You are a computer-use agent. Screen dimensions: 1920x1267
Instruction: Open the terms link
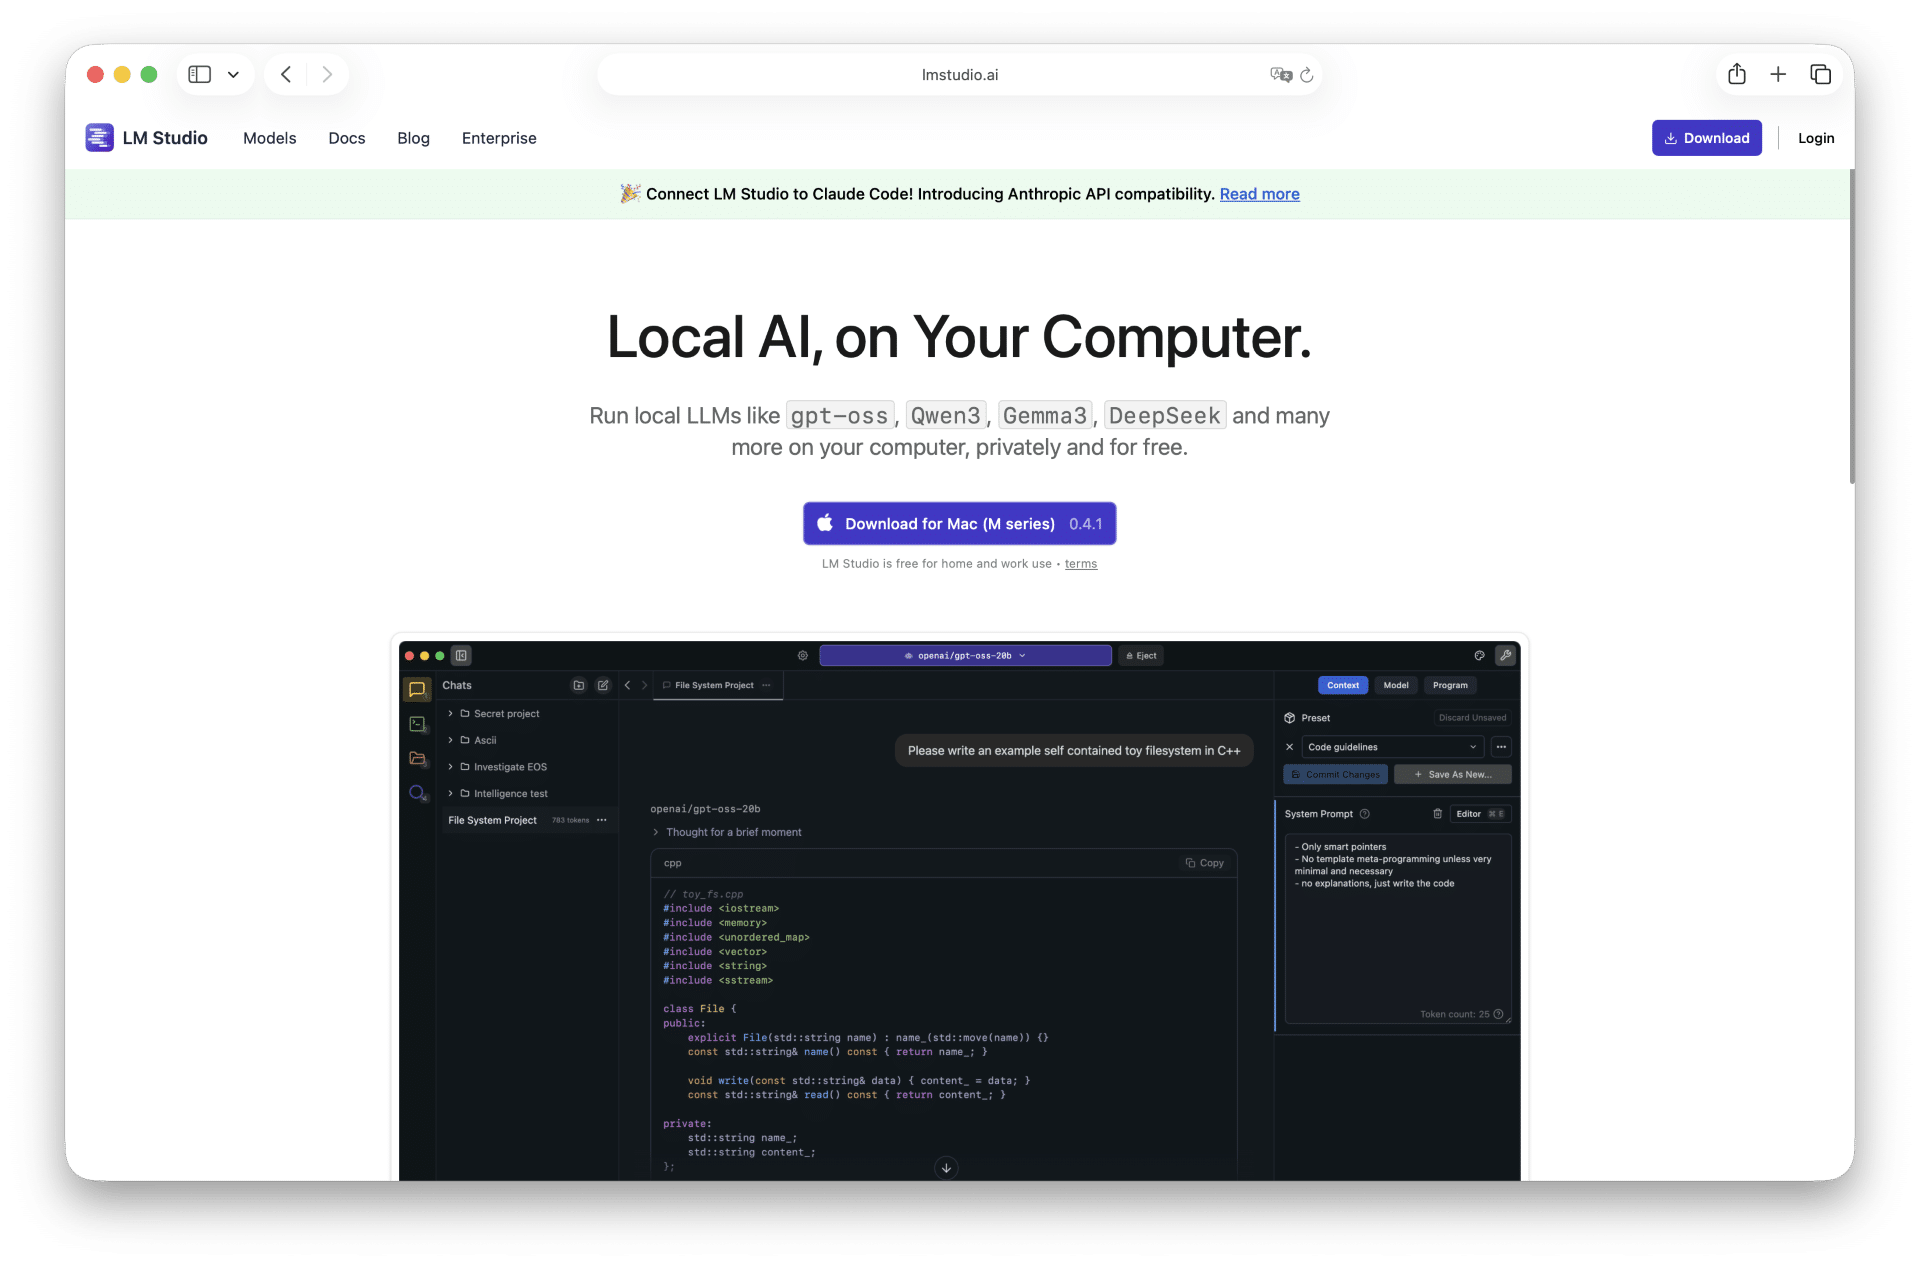(1080, 564)
